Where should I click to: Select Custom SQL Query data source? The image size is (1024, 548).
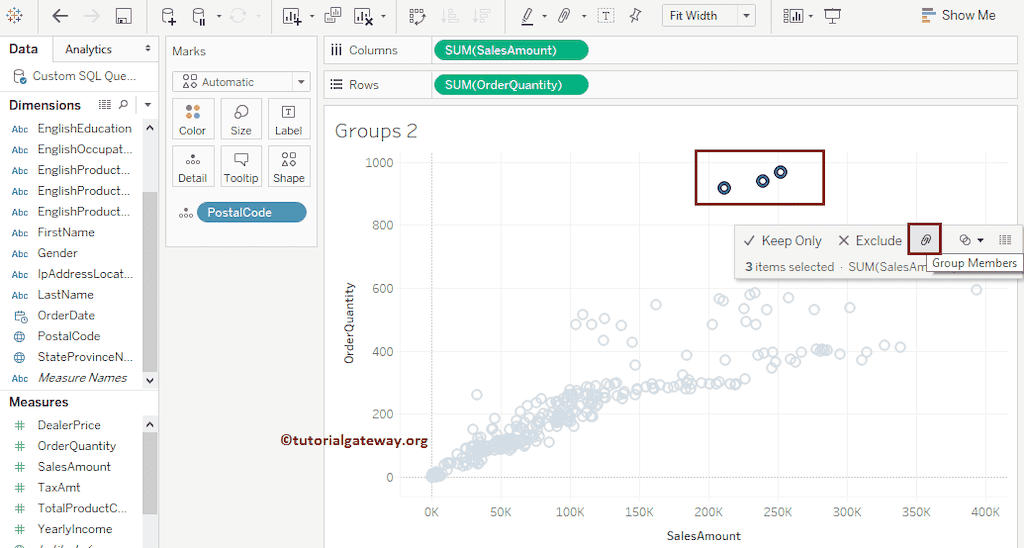(x=75, y=76)
